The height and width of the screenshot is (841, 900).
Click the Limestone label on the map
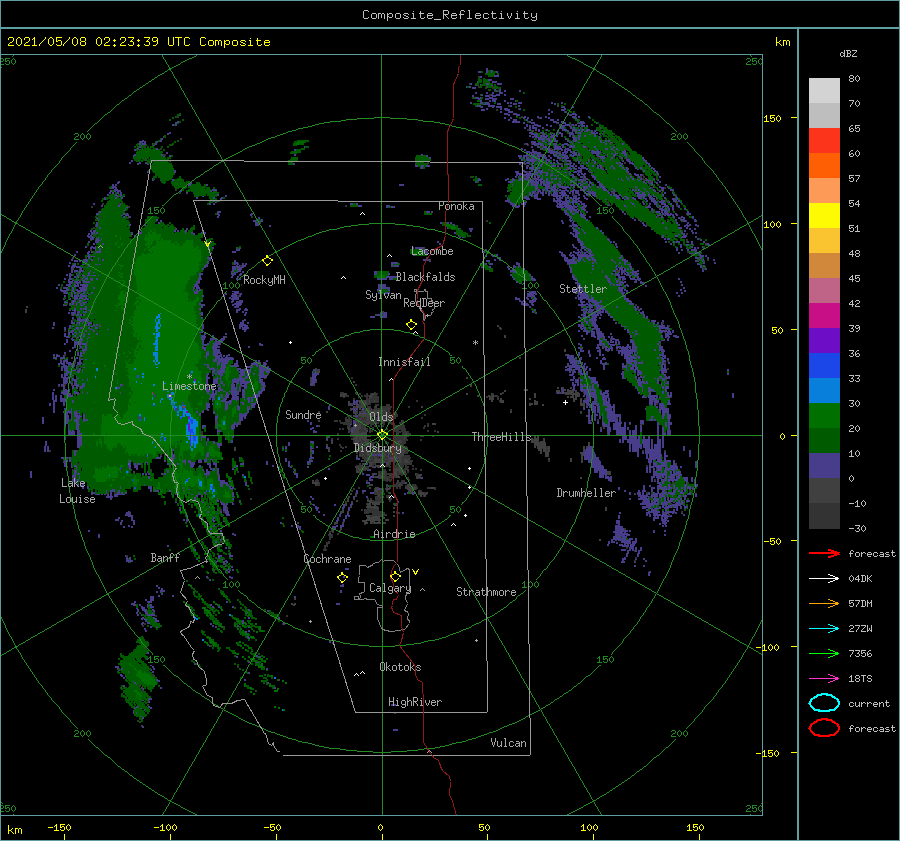(x=189, y=386)
